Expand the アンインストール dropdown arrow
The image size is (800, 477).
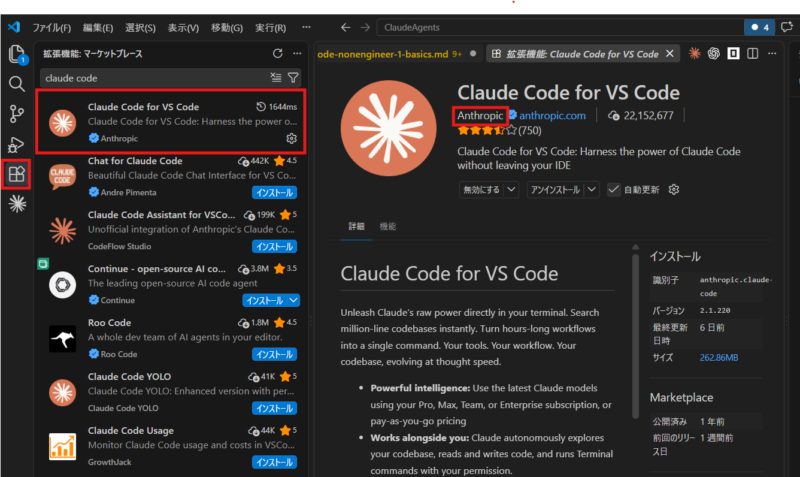591,190
